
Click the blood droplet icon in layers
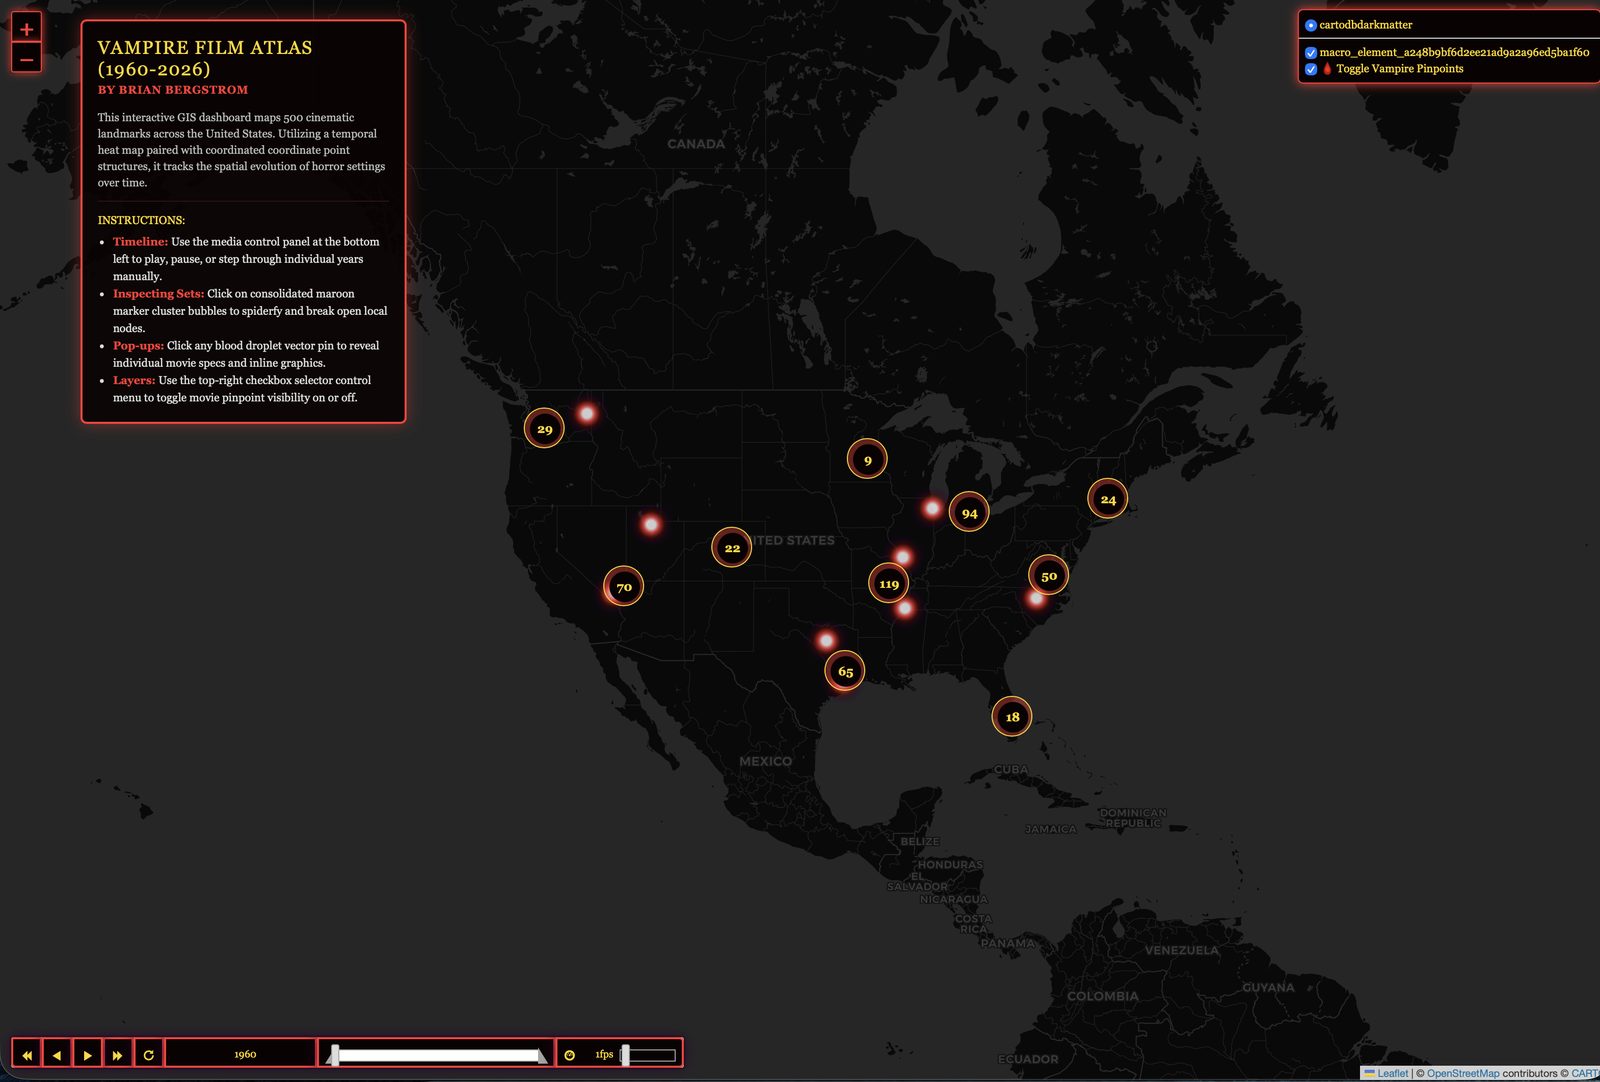pyautogui.click(x=1327, y=69)
